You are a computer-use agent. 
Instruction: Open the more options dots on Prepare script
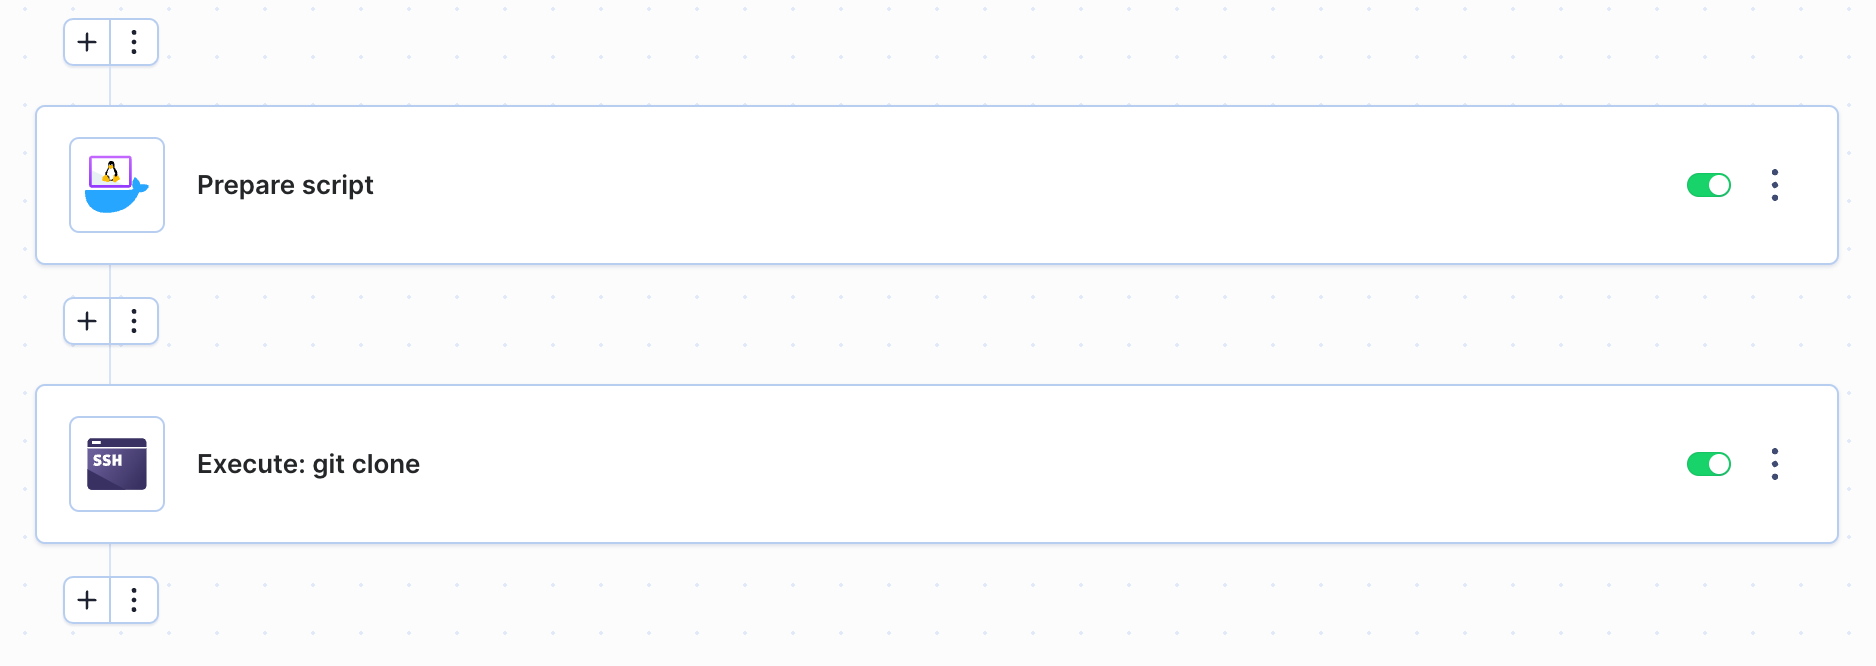click(1775, 185)
